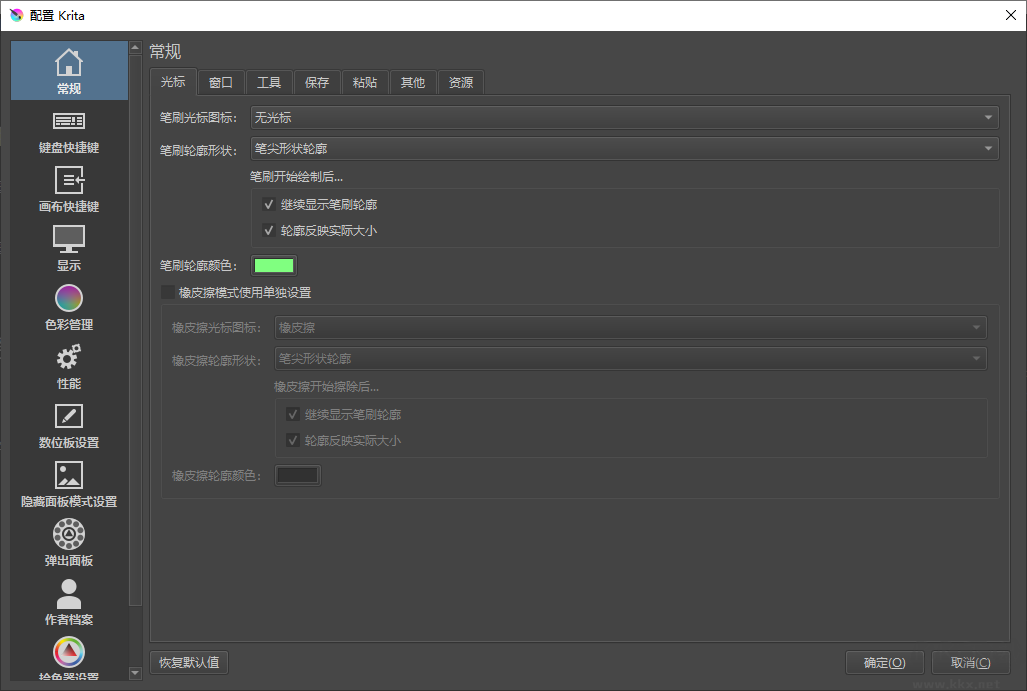Open the 笔刷光标图标 dropdown showing 无光标
Screen dimensions: 1027x691
tap(625, 117)
